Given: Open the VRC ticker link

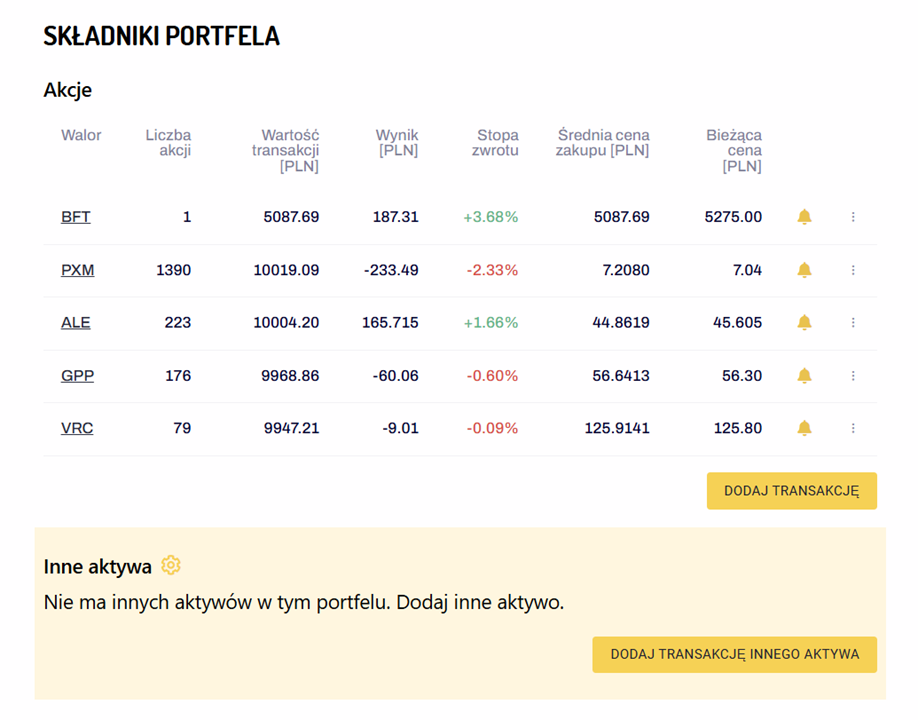Looking at the screenshot, I should 77,428.
